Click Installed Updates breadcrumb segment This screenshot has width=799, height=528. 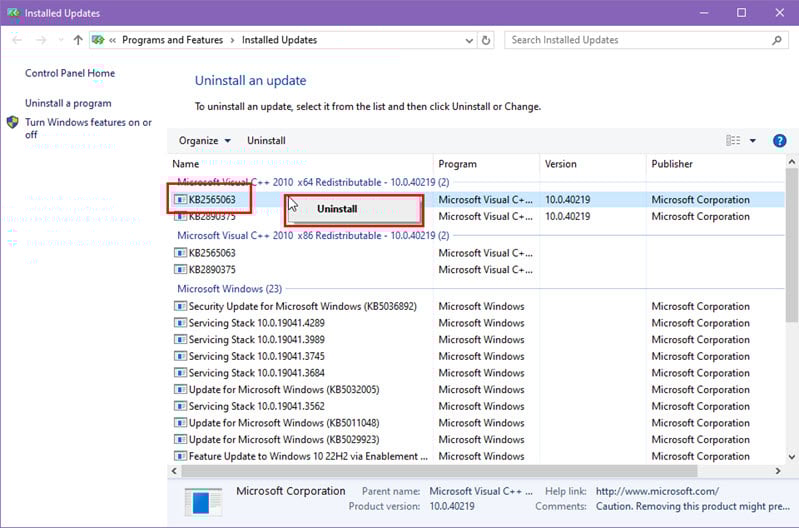(279, 40)
